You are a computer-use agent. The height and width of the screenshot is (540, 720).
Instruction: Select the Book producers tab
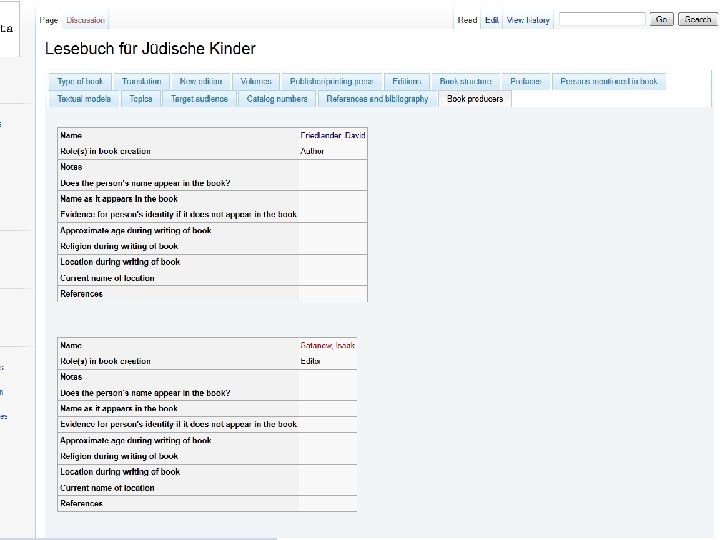[475, 99]
